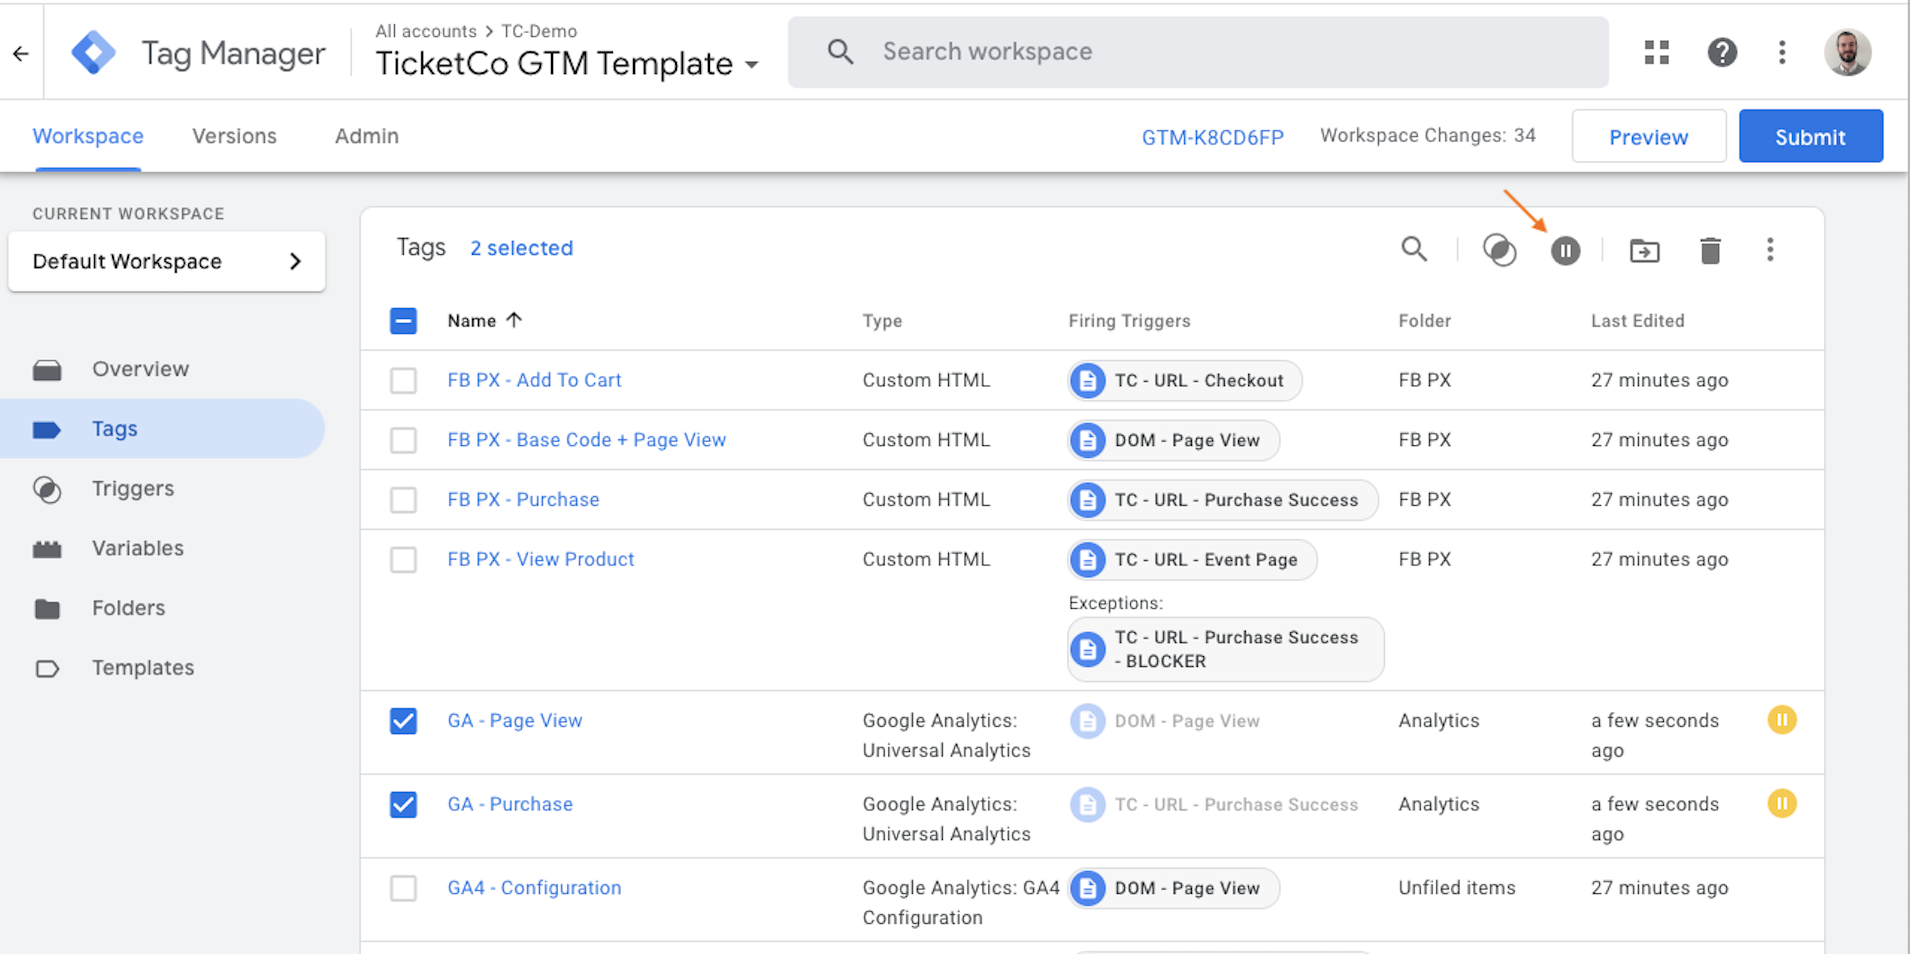
Task: Uncheck the GA - Page View checkbox
Action: (x=403, y=721)
